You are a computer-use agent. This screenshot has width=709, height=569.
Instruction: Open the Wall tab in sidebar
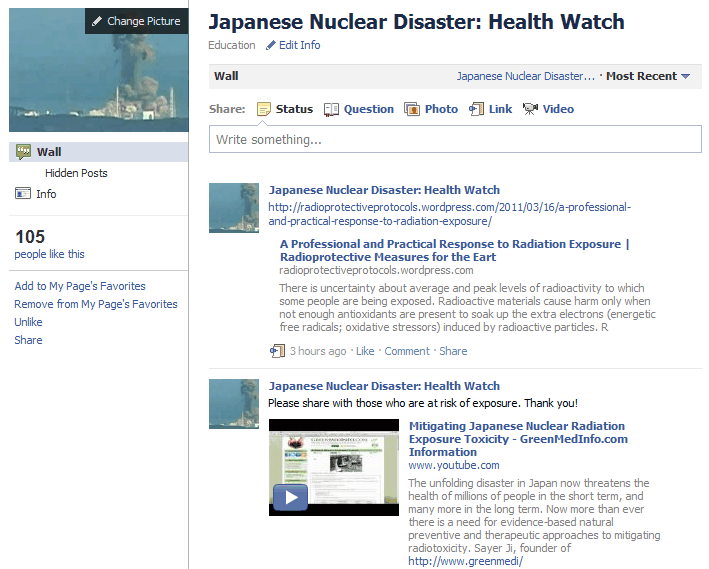99,152
